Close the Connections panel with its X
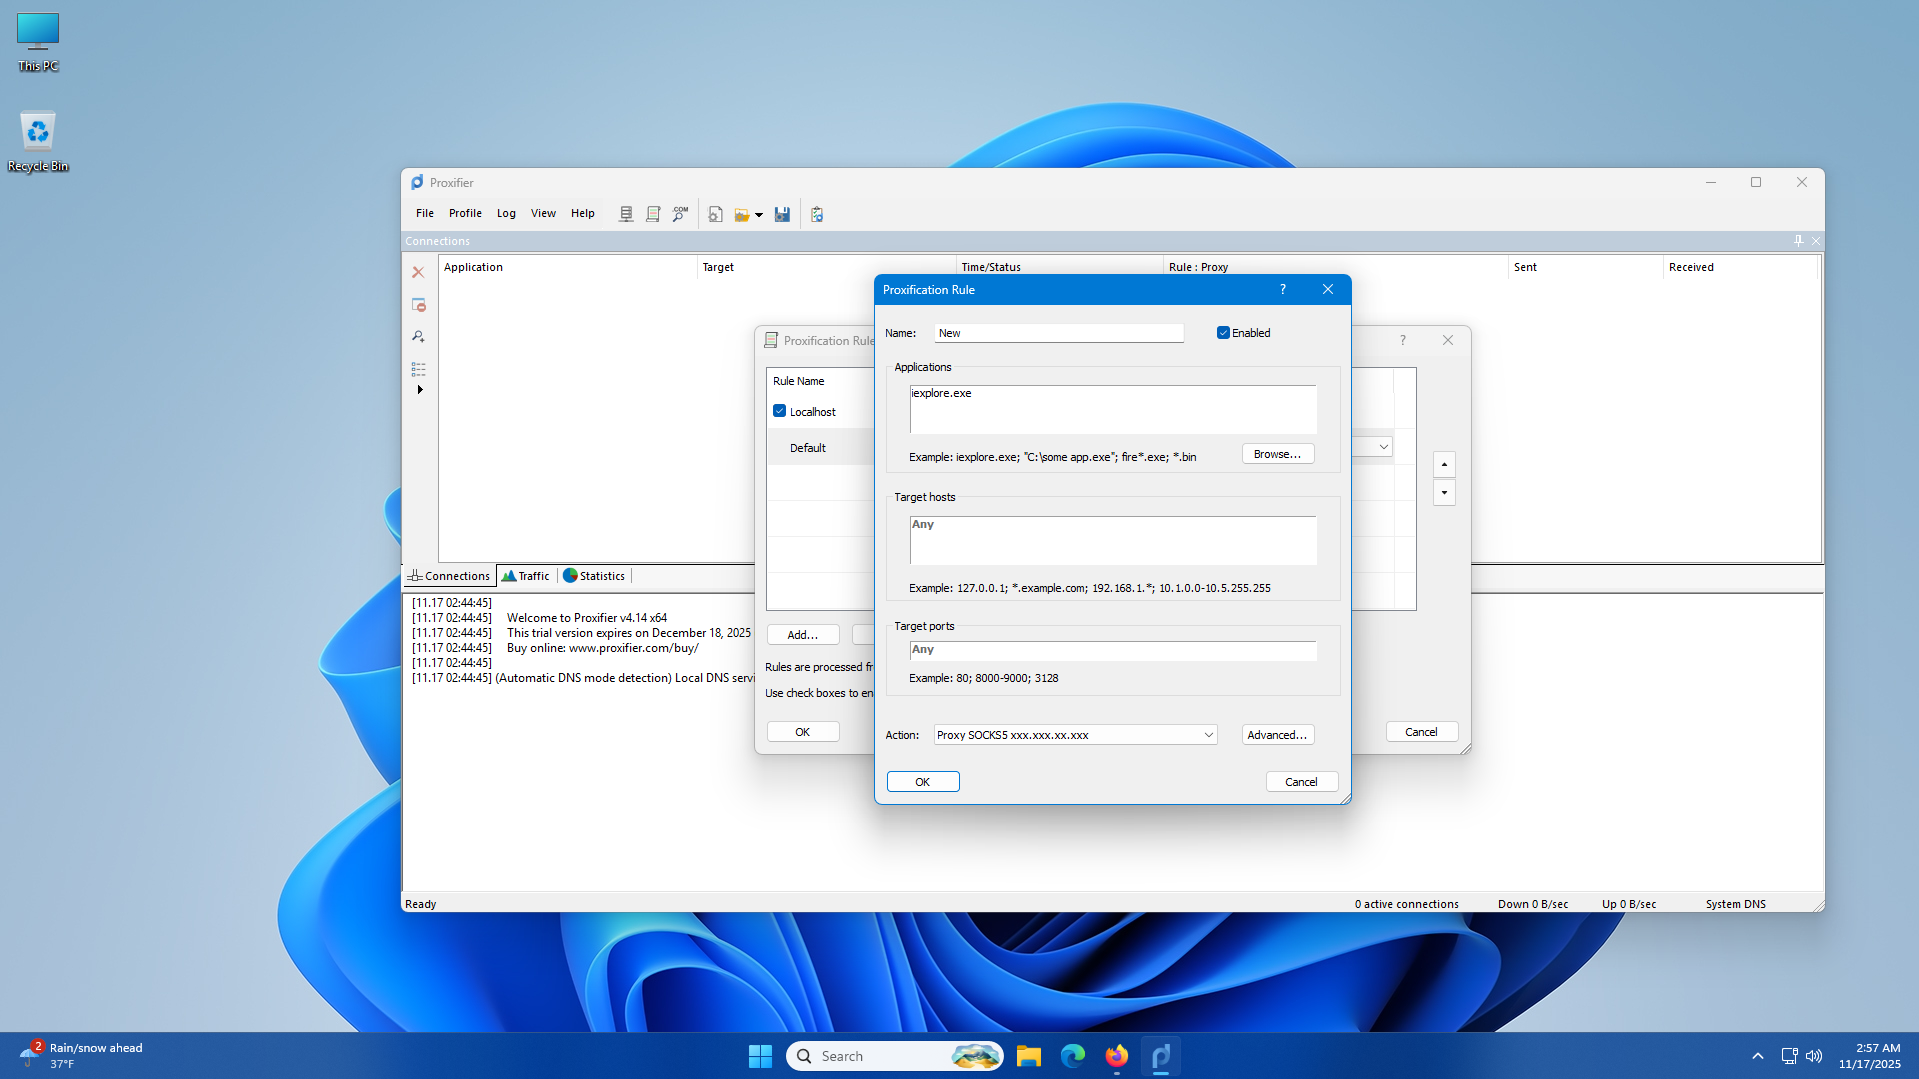Screen dimensions: 1919x1079 point(1816,241)
